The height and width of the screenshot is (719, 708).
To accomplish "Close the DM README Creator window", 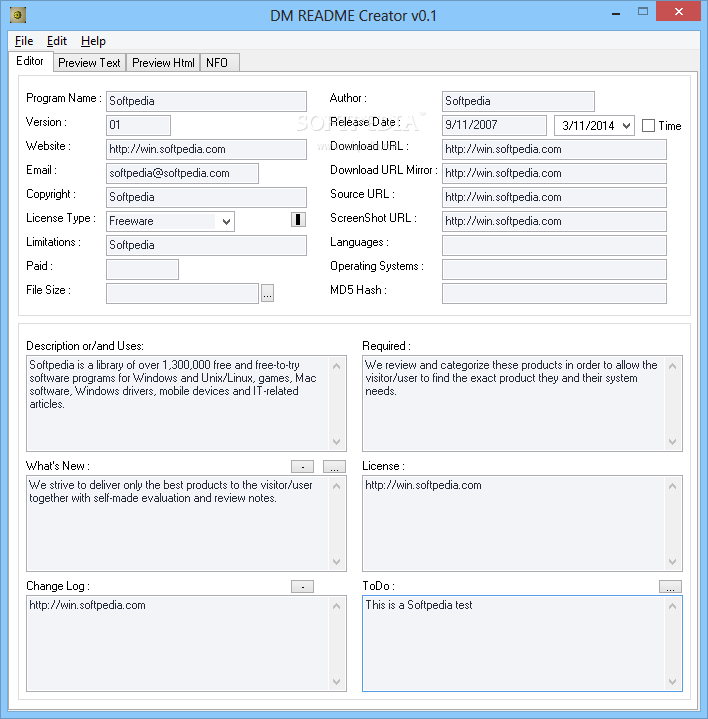I will click(679, 11).
